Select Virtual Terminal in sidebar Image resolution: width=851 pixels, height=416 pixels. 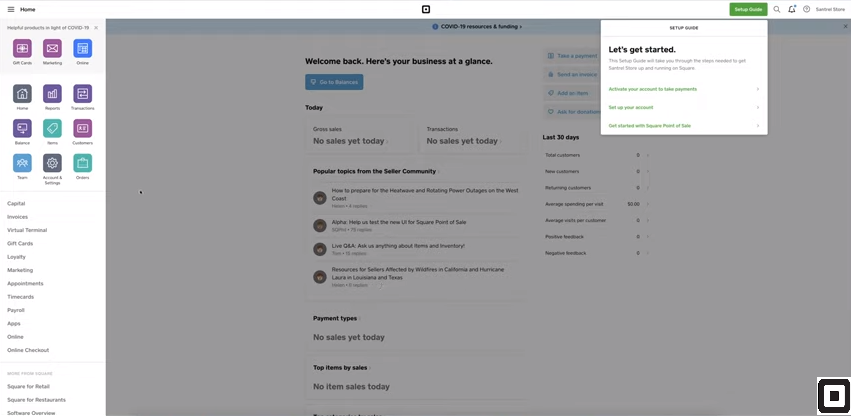(x=28, y=230)
